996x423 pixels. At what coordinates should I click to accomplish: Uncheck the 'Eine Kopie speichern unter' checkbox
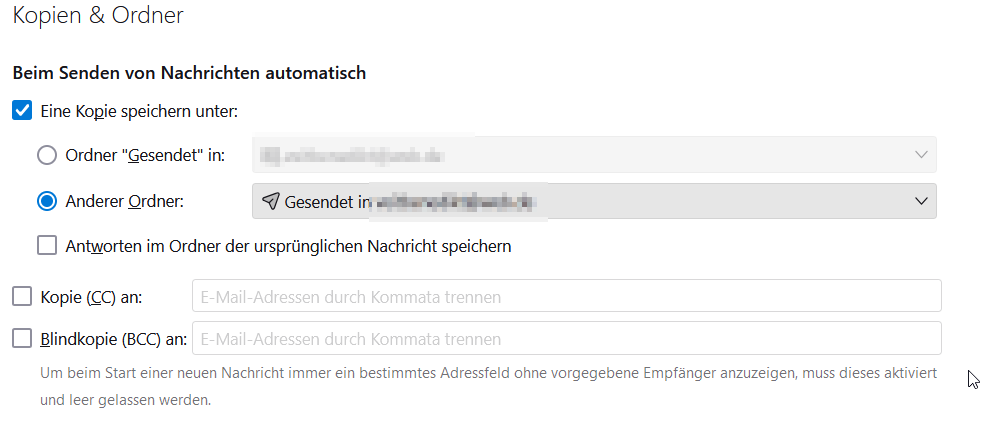coord(22,110)
